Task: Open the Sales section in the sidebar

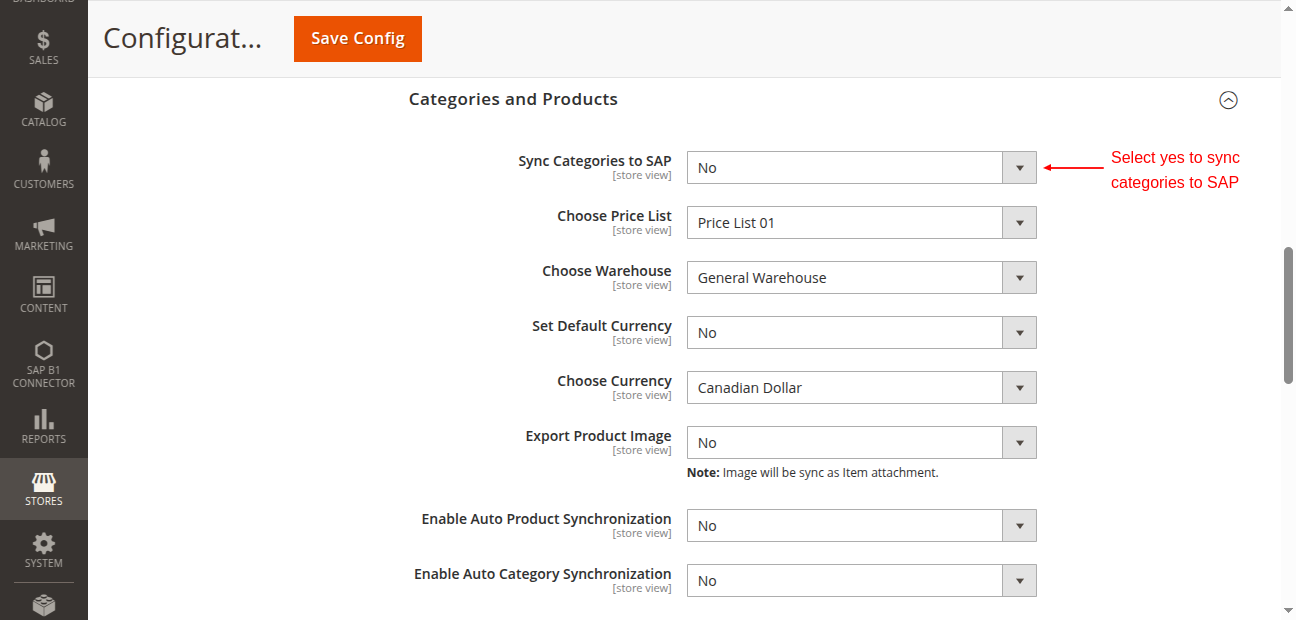Action: (43, 45)
